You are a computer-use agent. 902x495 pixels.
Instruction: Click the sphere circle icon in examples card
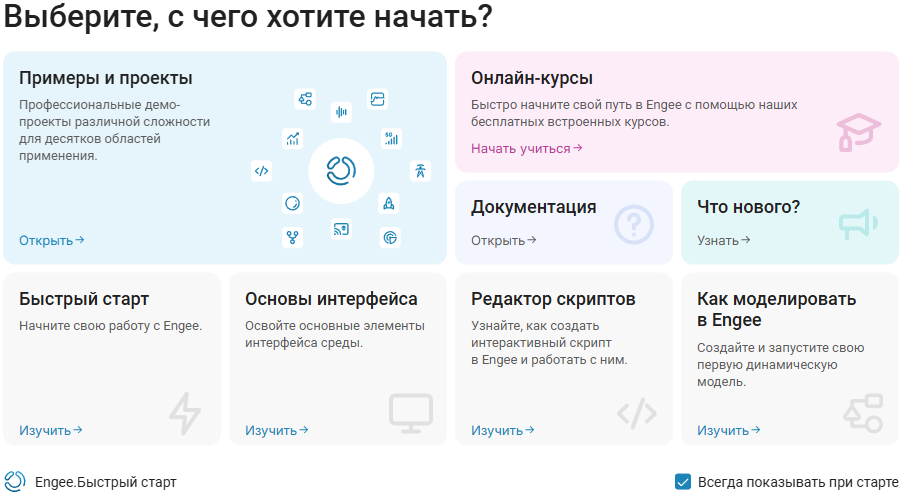[293, 203]
